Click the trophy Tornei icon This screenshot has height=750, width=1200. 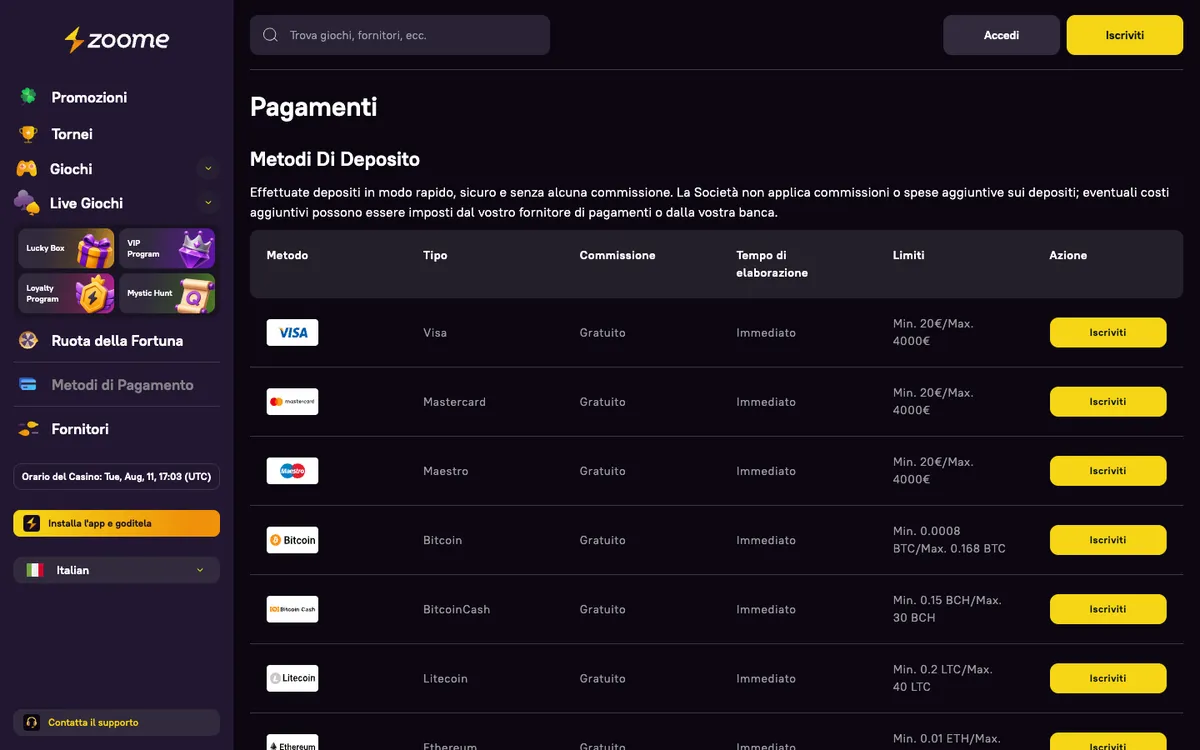point(29,133)
